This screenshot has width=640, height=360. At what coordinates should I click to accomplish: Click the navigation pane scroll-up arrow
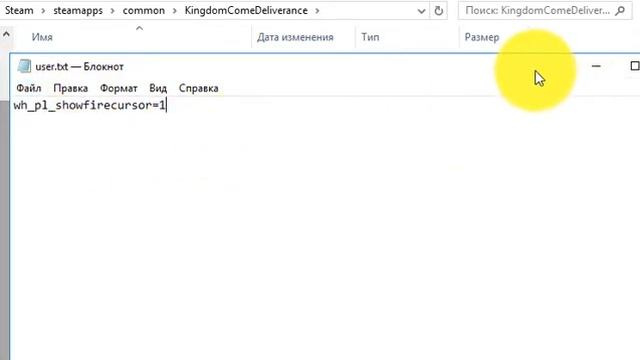point(6,35)
